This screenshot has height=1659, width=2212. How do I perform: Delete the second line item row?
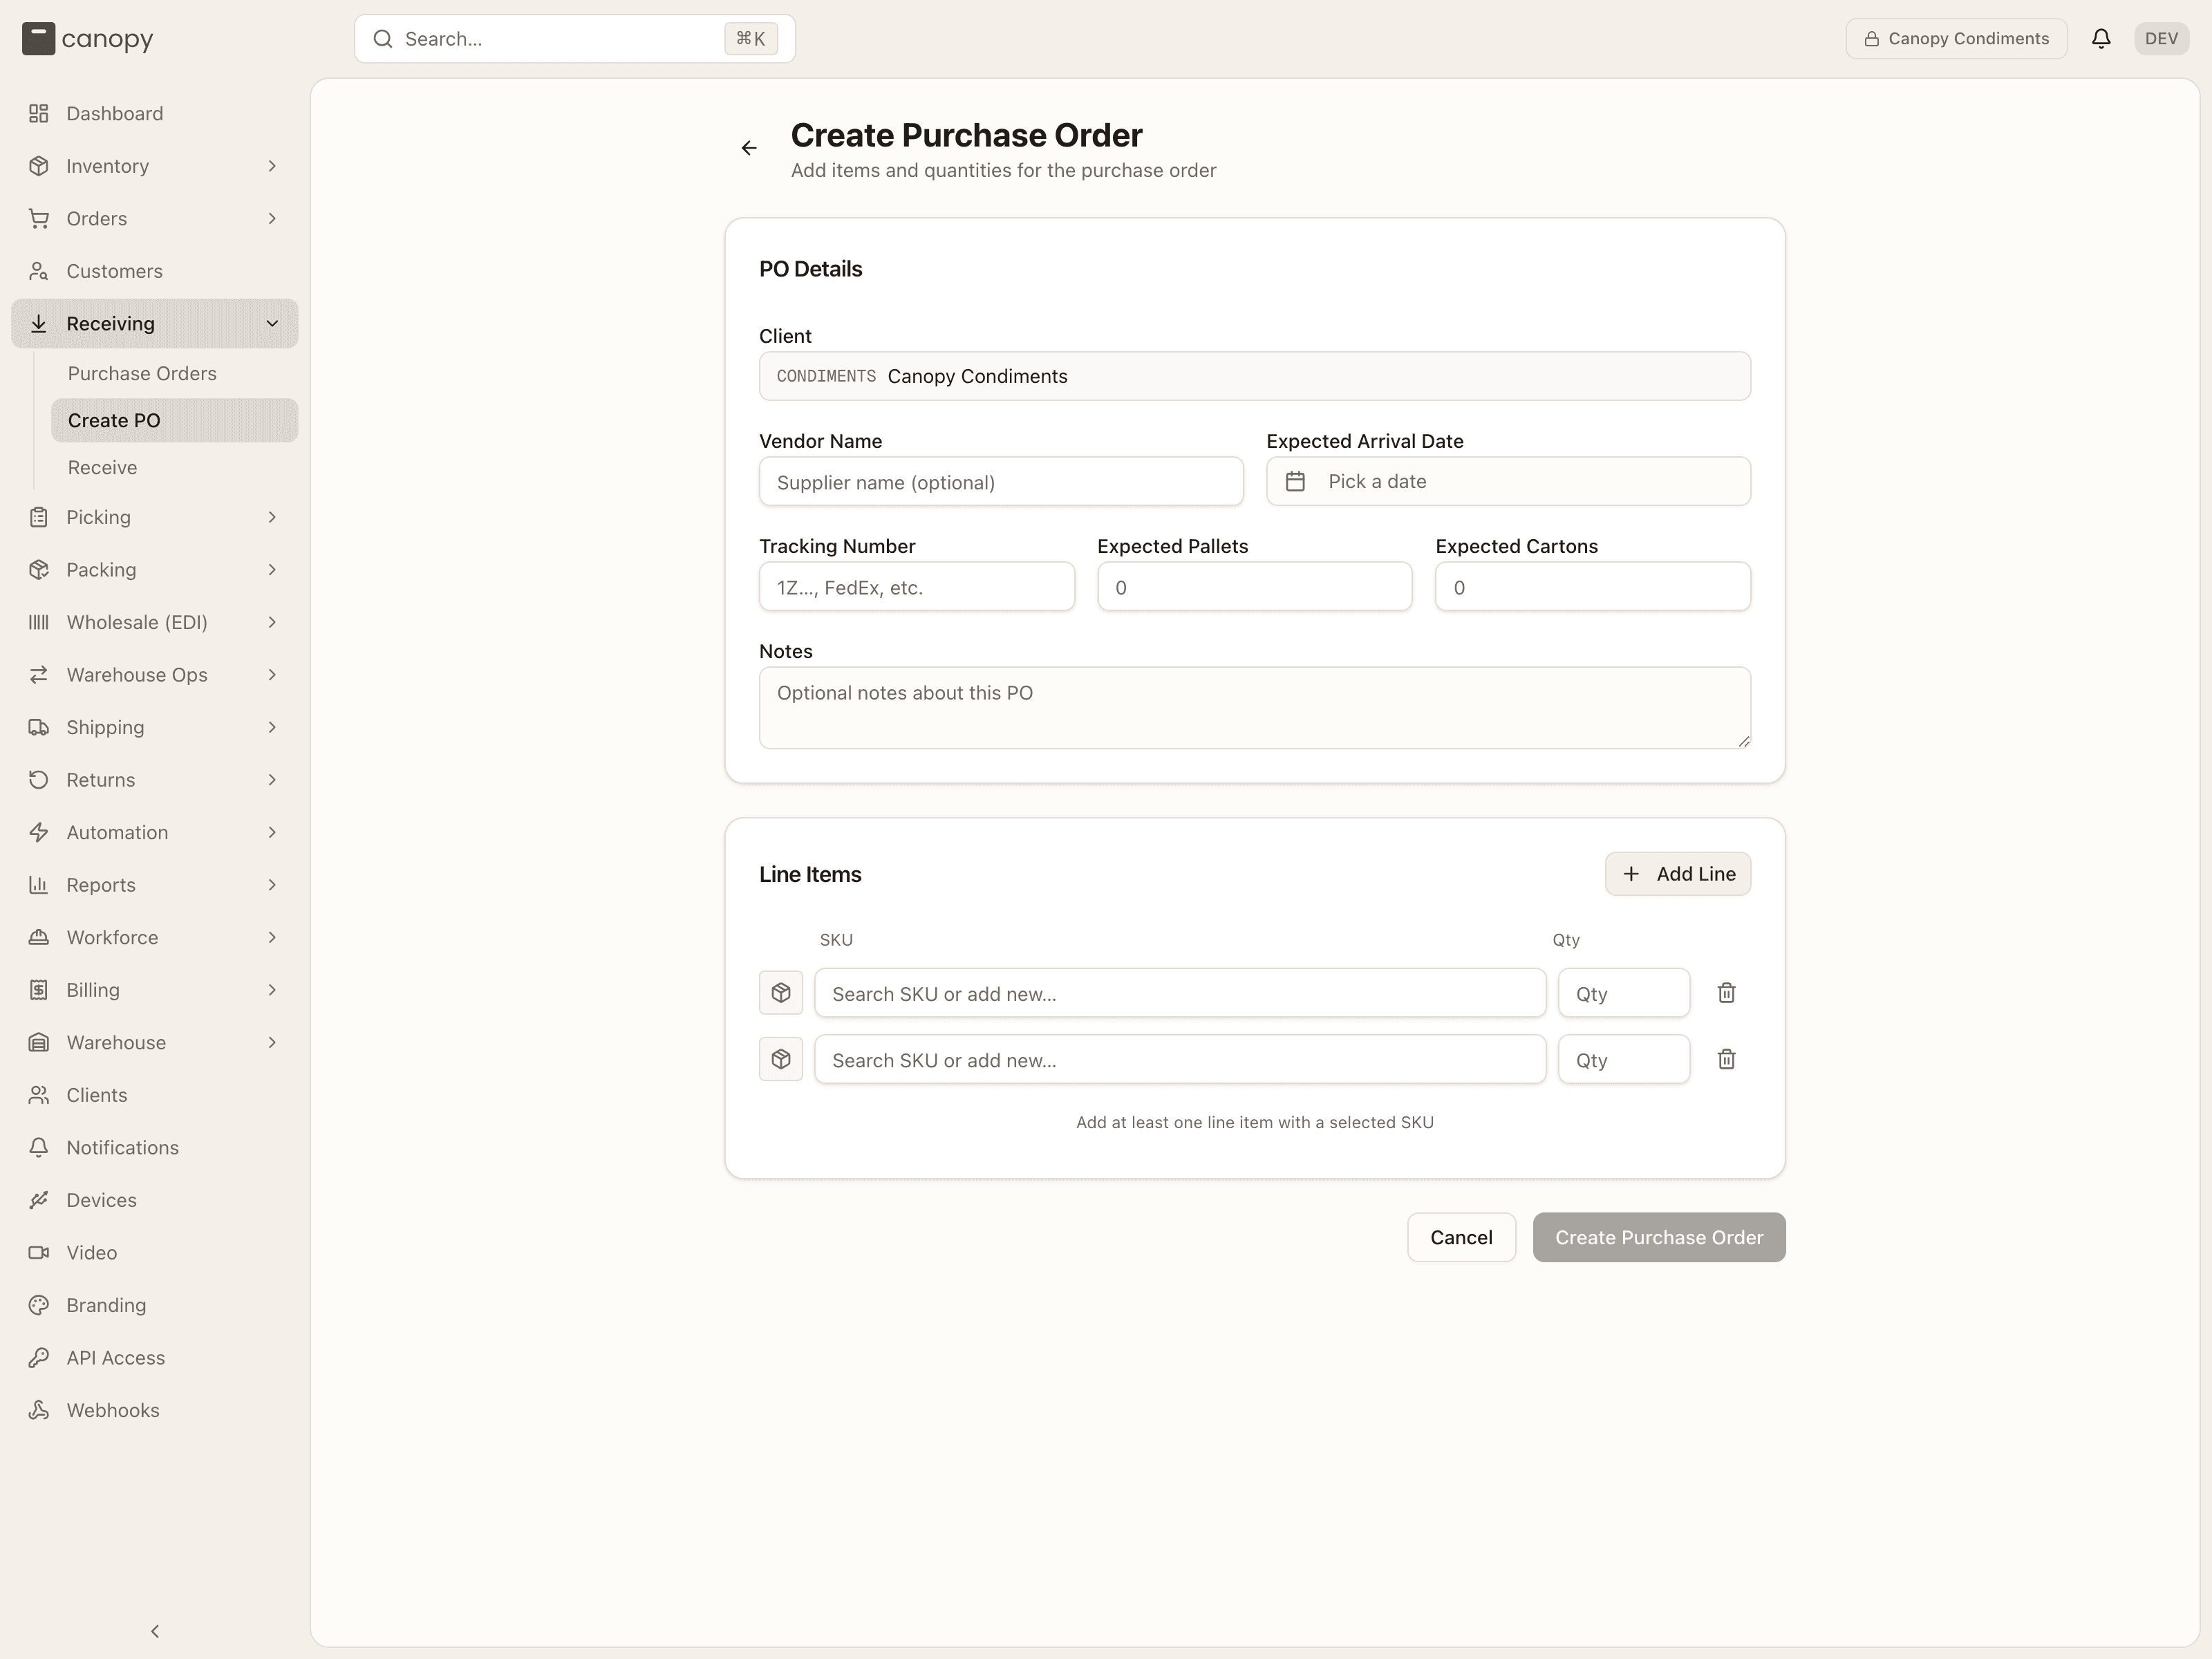coord(1726,1059)
